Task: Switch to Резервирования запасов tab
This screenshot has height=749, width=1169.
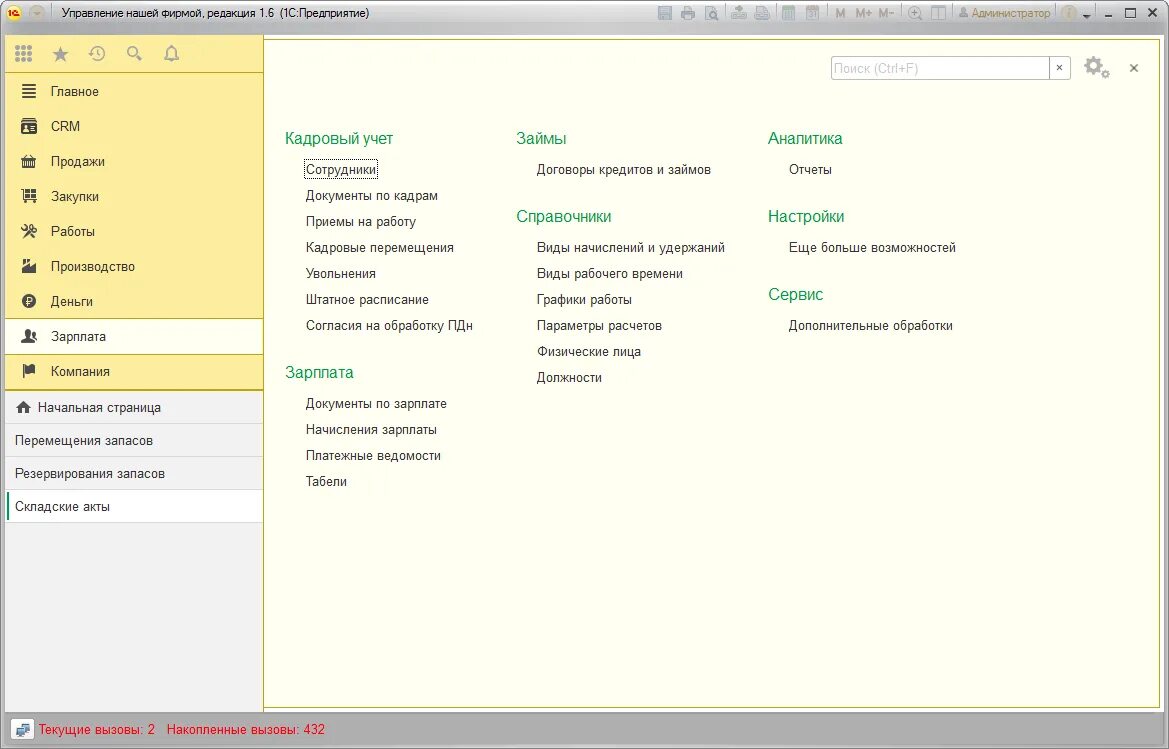Action: point(134,473)
